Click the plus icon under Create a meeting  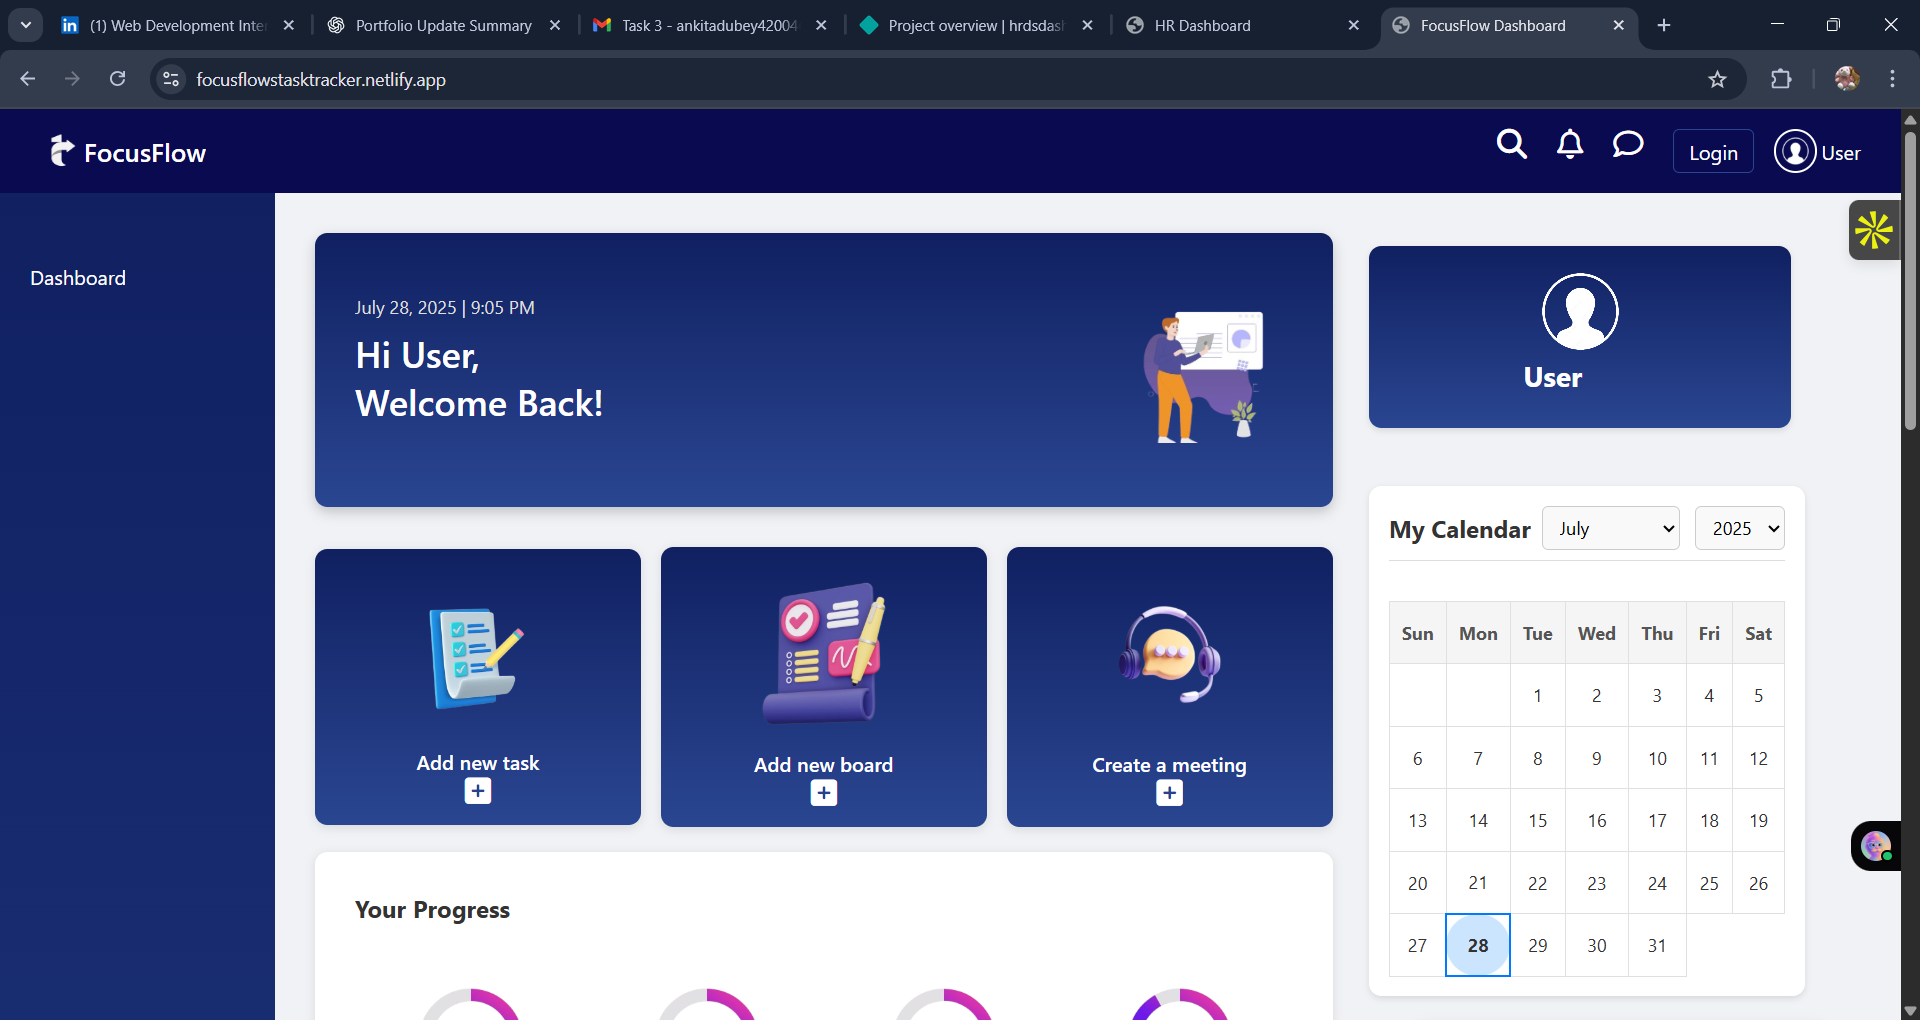tap(1170, 793)
